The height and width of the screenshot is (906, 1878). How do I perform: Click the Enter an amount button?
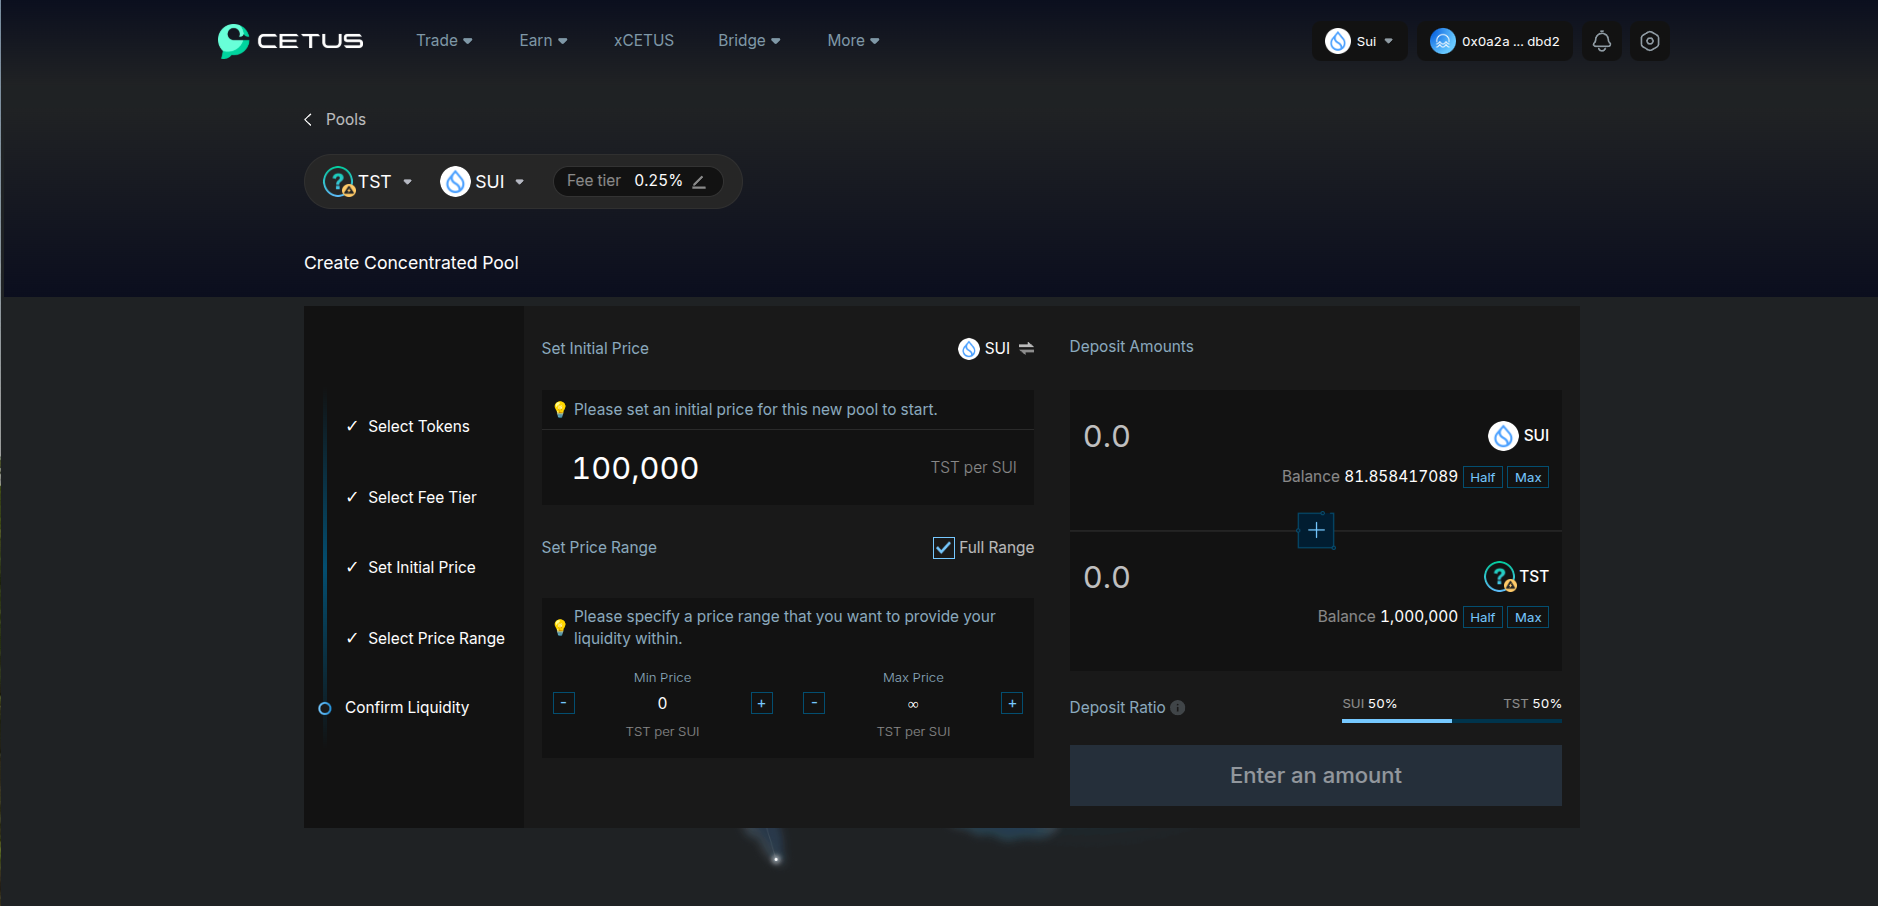(1316, 776)
